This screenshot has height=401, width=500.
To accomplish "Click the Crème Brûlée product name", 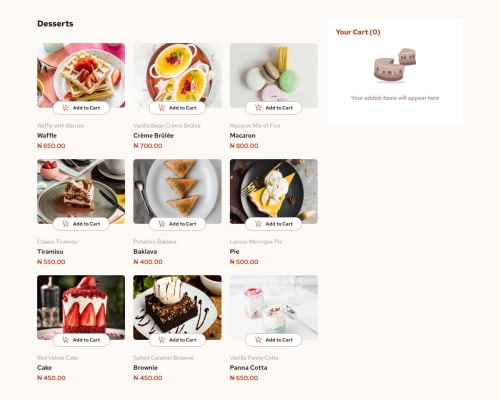I will (x=153, y=136).
